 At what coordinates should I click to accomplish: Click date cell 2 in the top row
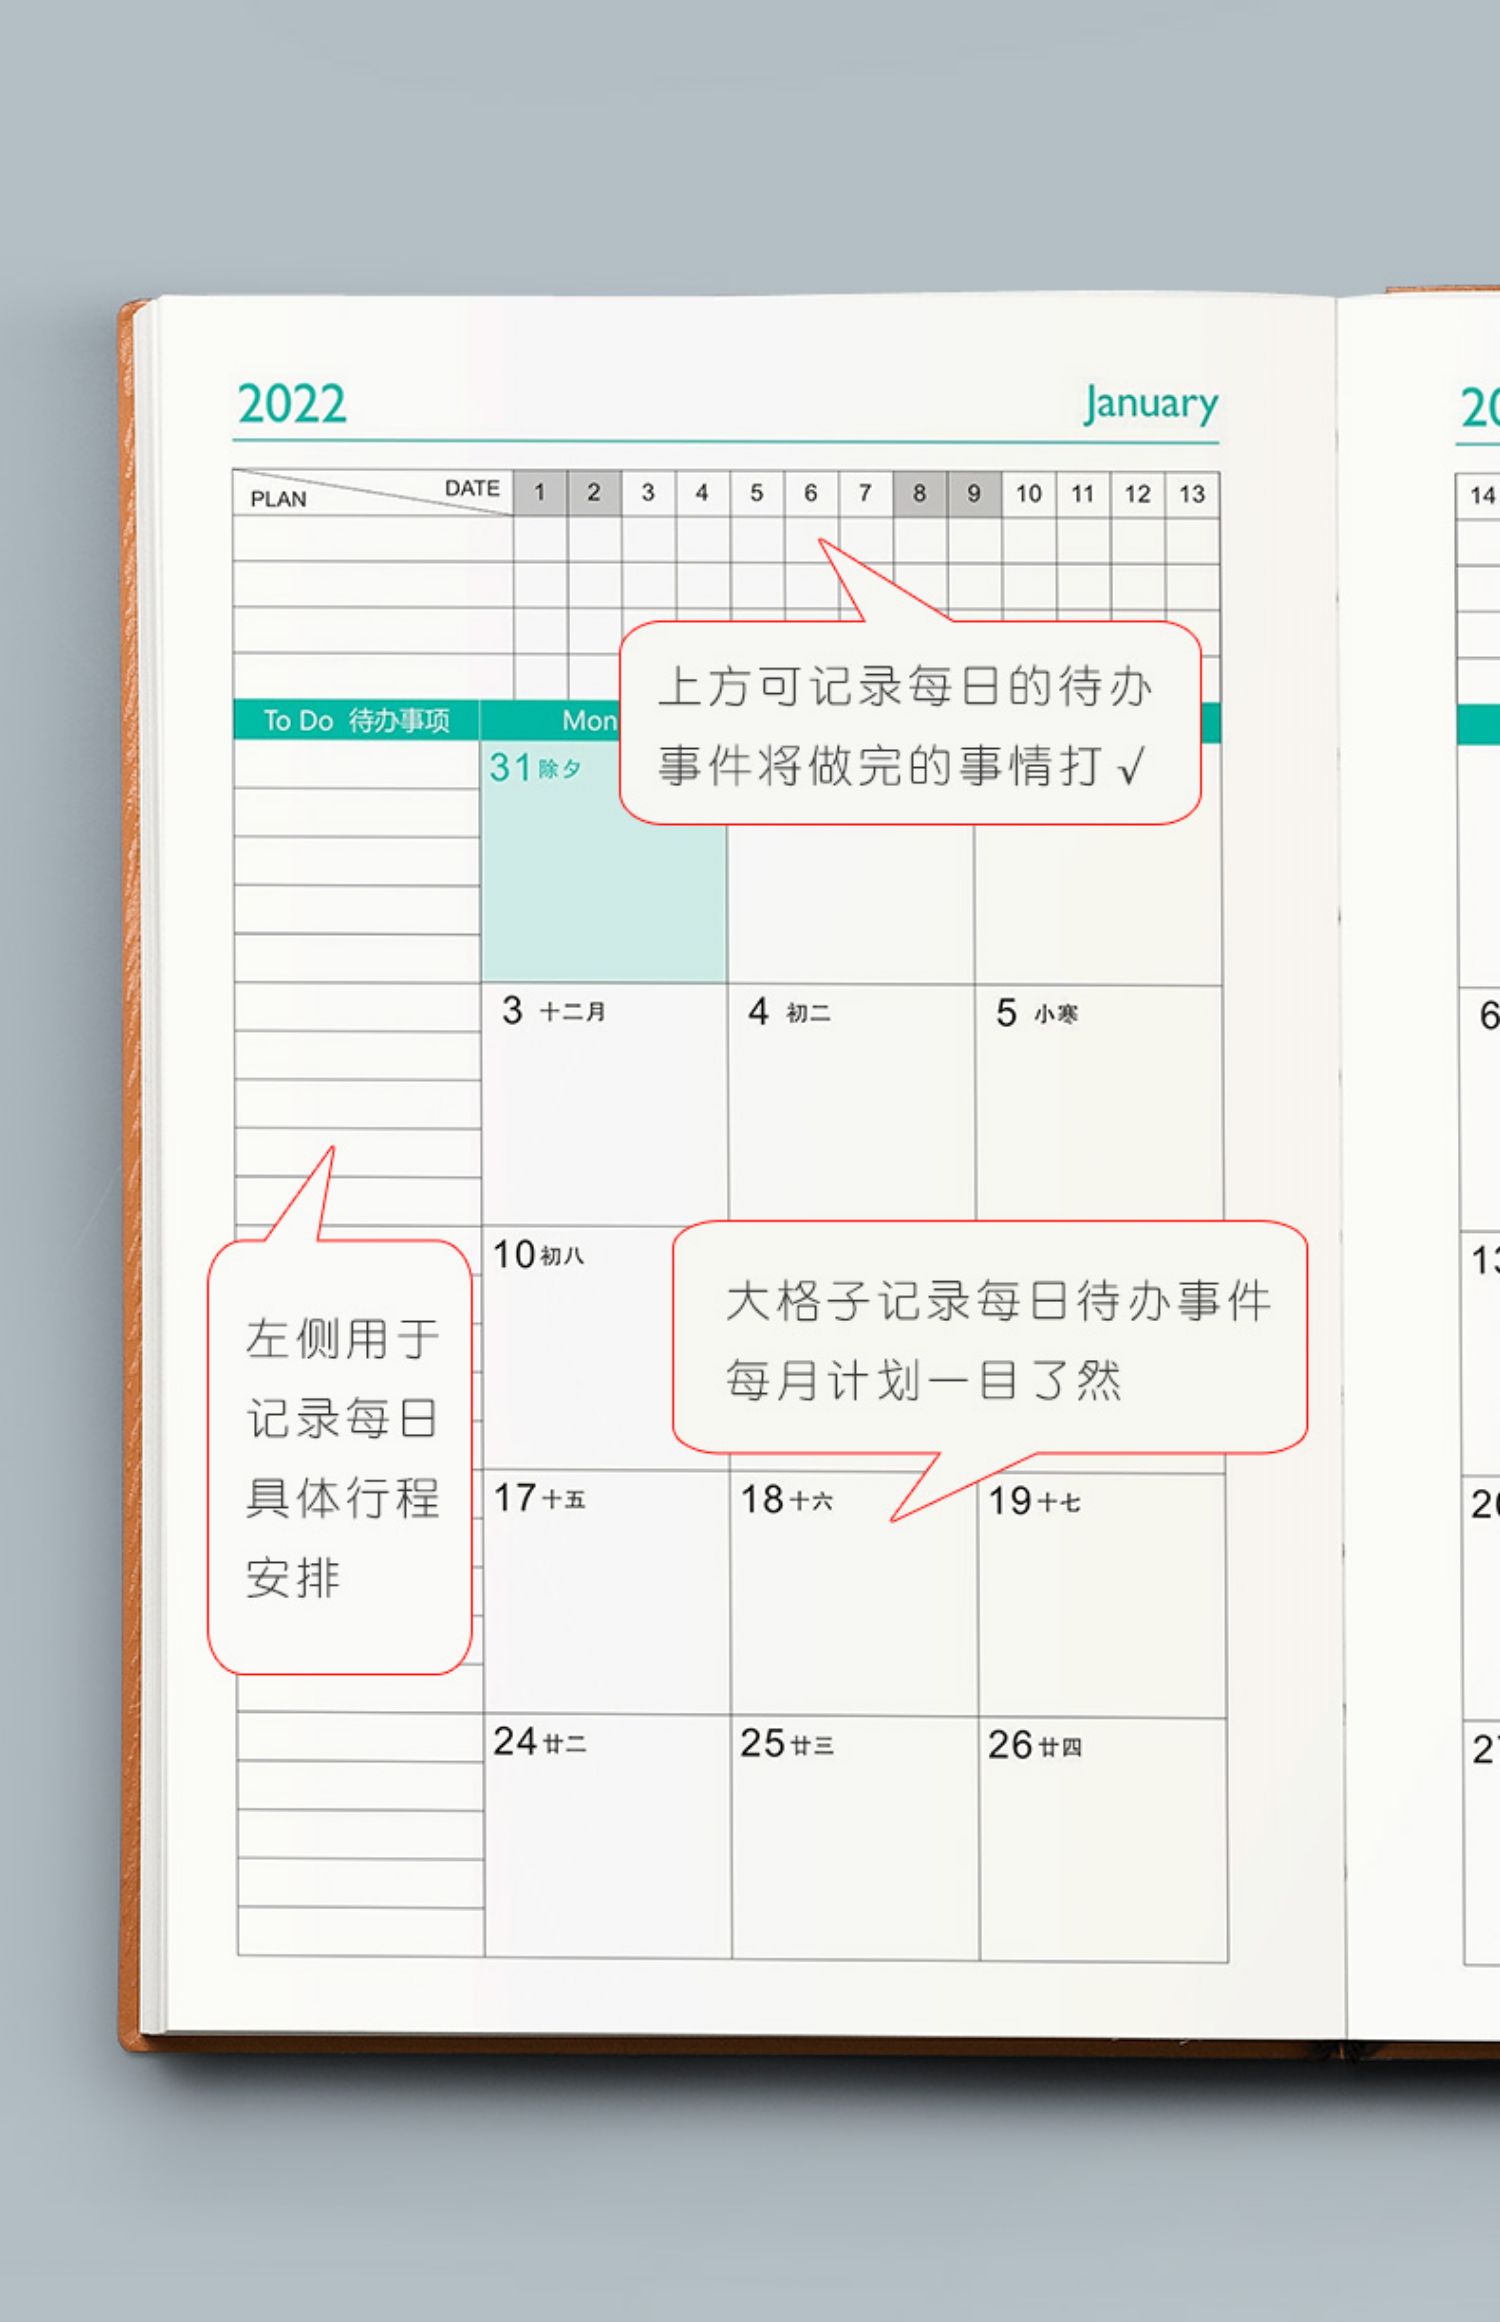click(594, 493)
